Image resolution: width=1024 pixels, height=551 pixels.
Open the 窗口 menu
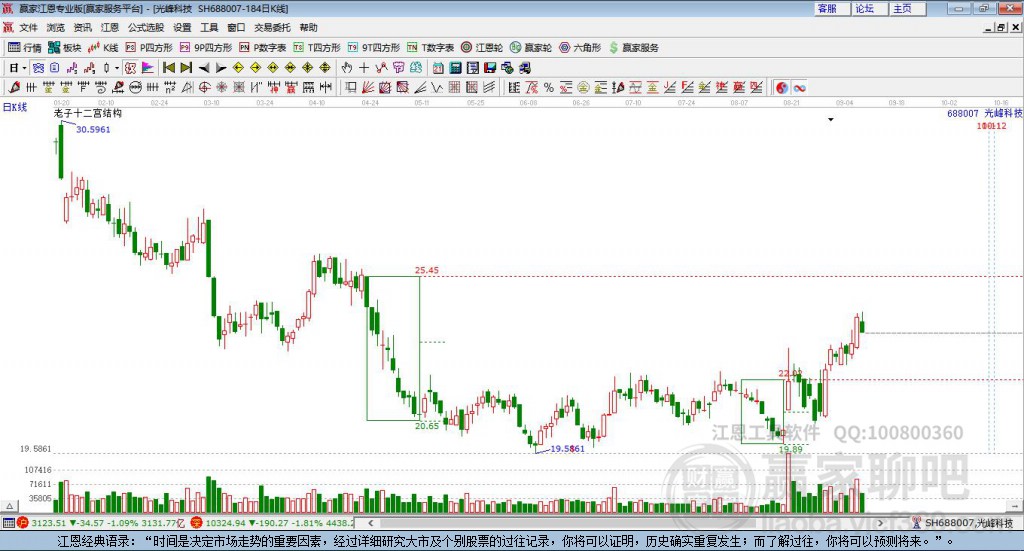click(x=236, y=27)
